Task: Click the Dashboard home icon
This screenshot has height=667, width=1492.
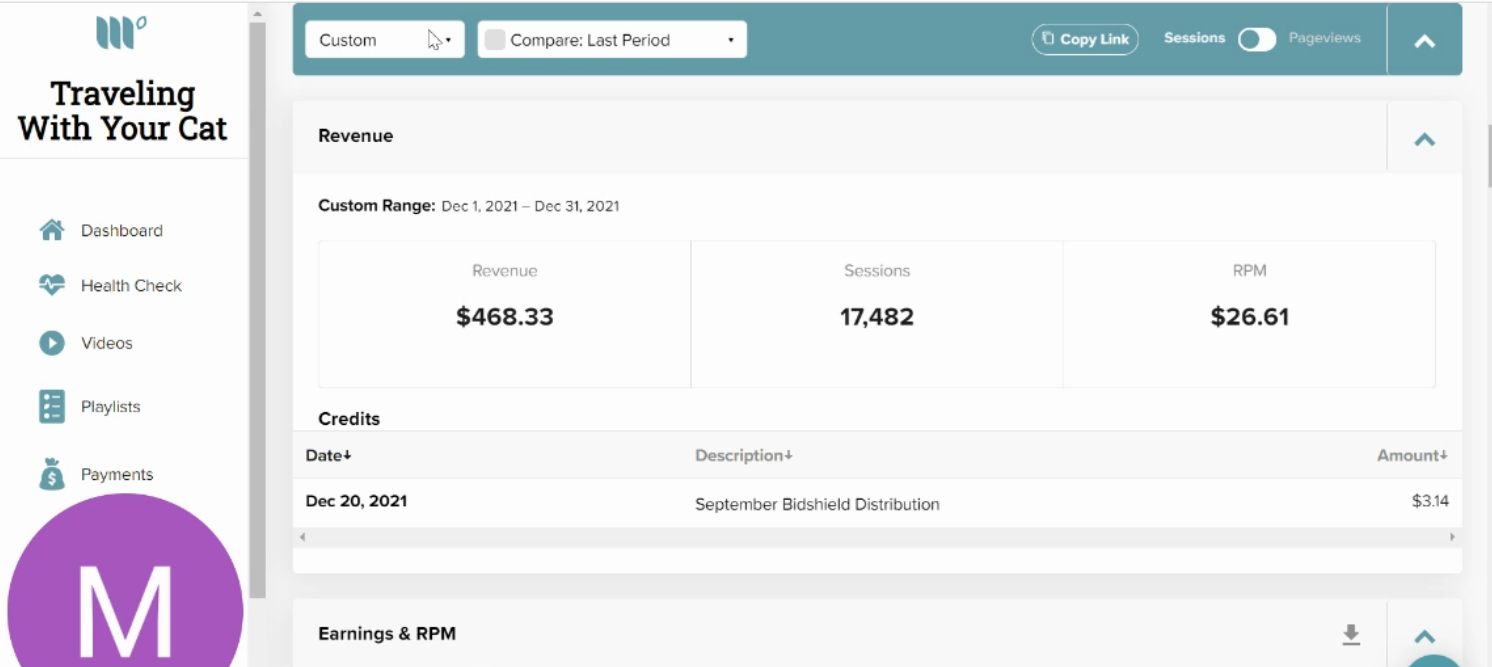Action: tap(52, 230)
